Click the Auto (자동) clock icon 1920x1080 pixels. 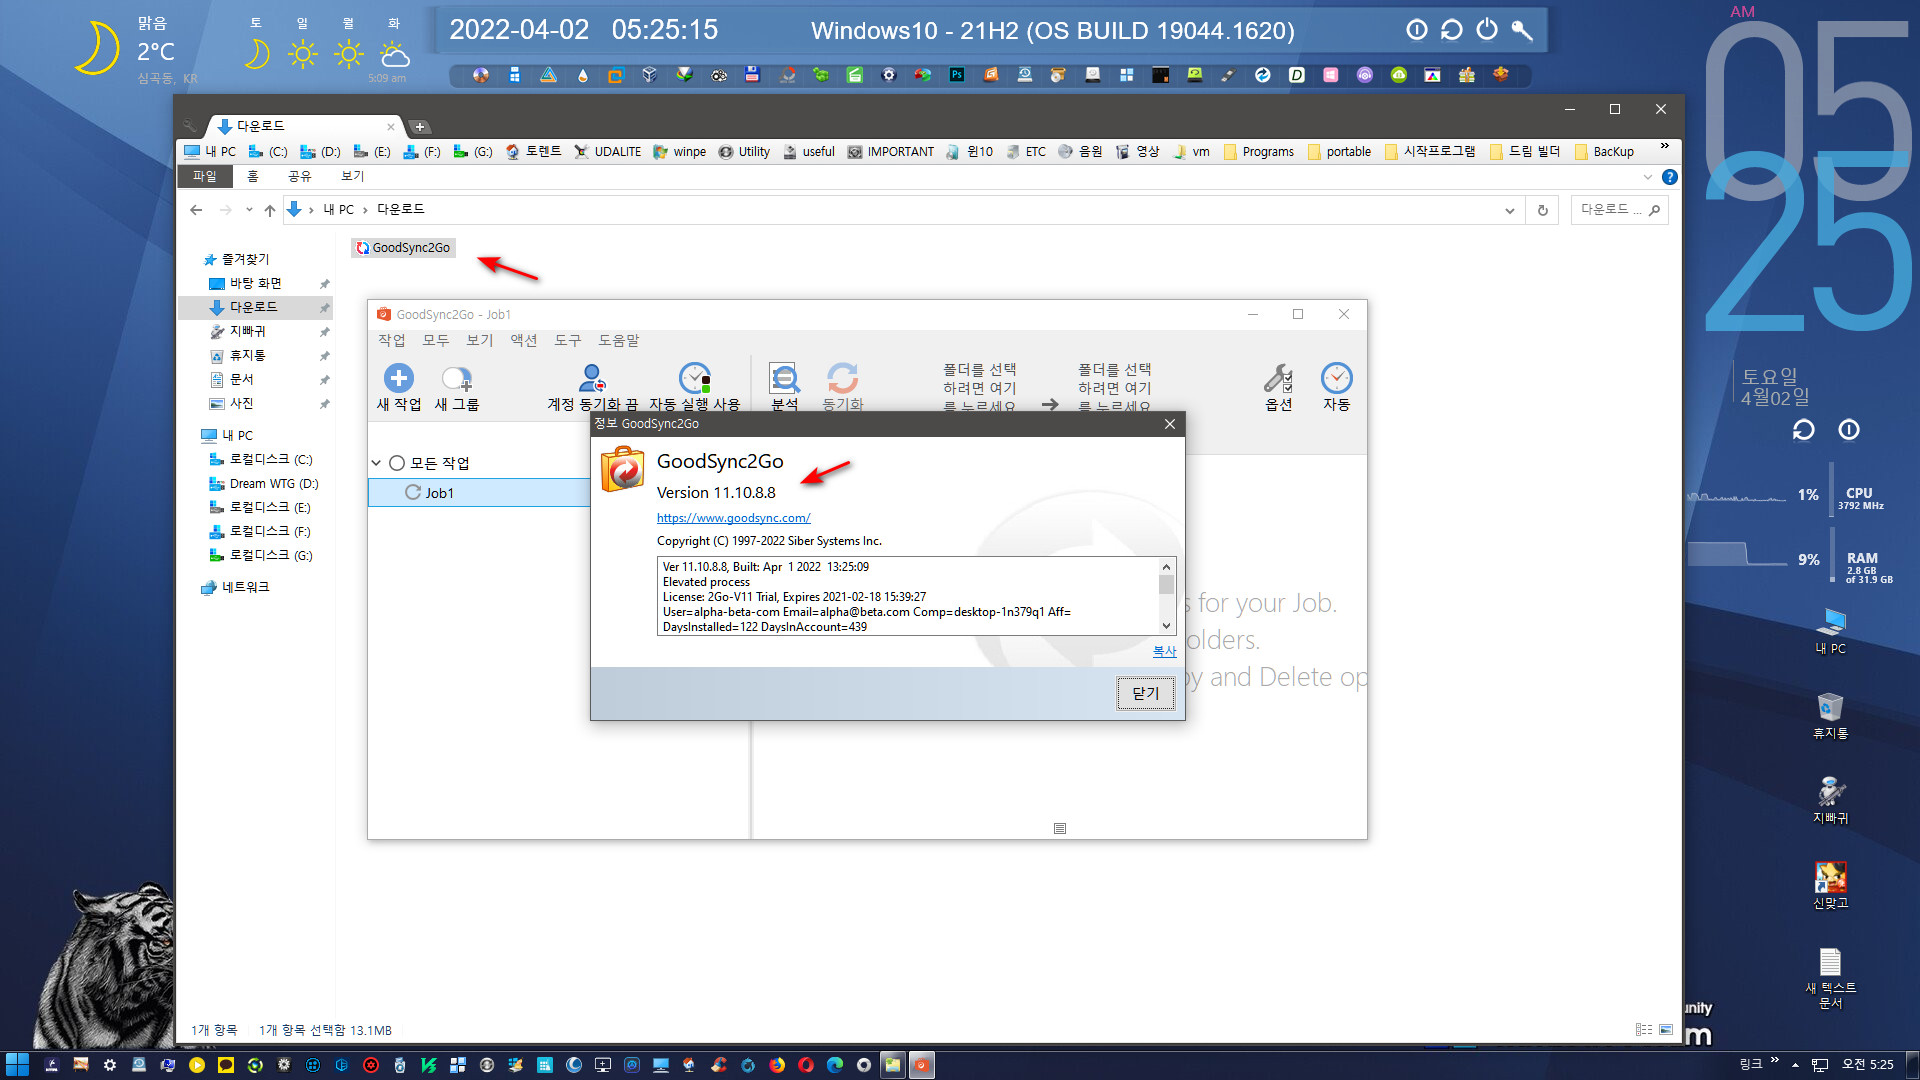pyautogui.click(x=1336, y=378)
